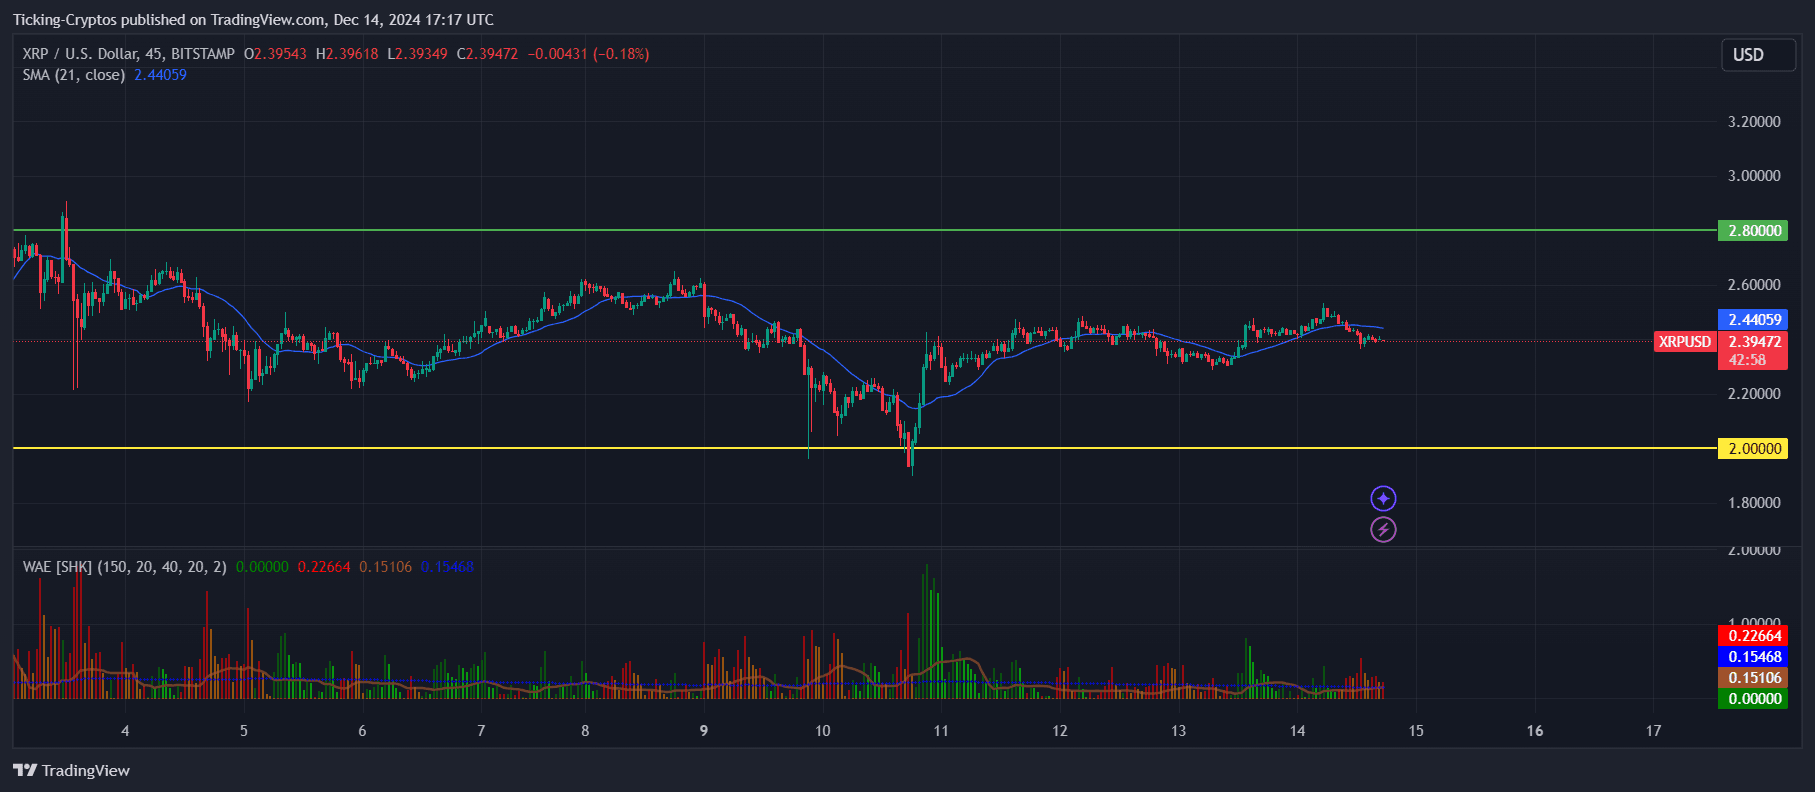
Task: Click the WAE legend value 0.22664
Action: (x=324, y=567)
